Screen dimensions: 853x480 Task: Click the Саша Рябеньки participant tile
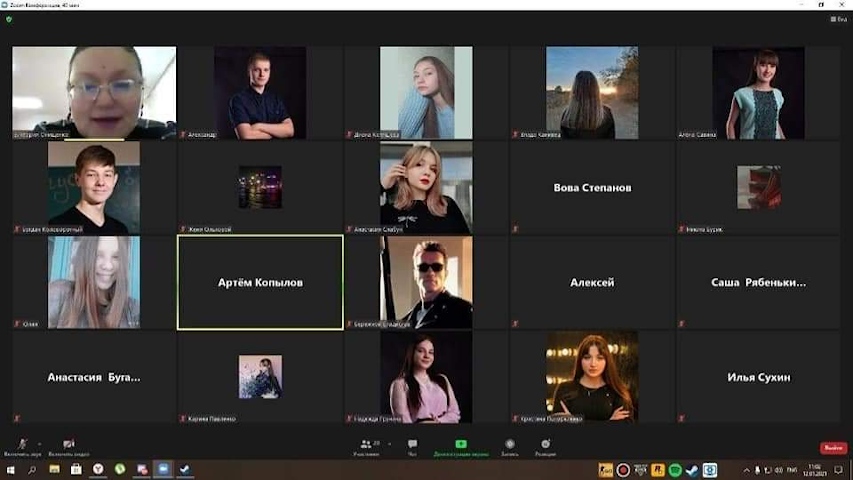tap(759, 283)
